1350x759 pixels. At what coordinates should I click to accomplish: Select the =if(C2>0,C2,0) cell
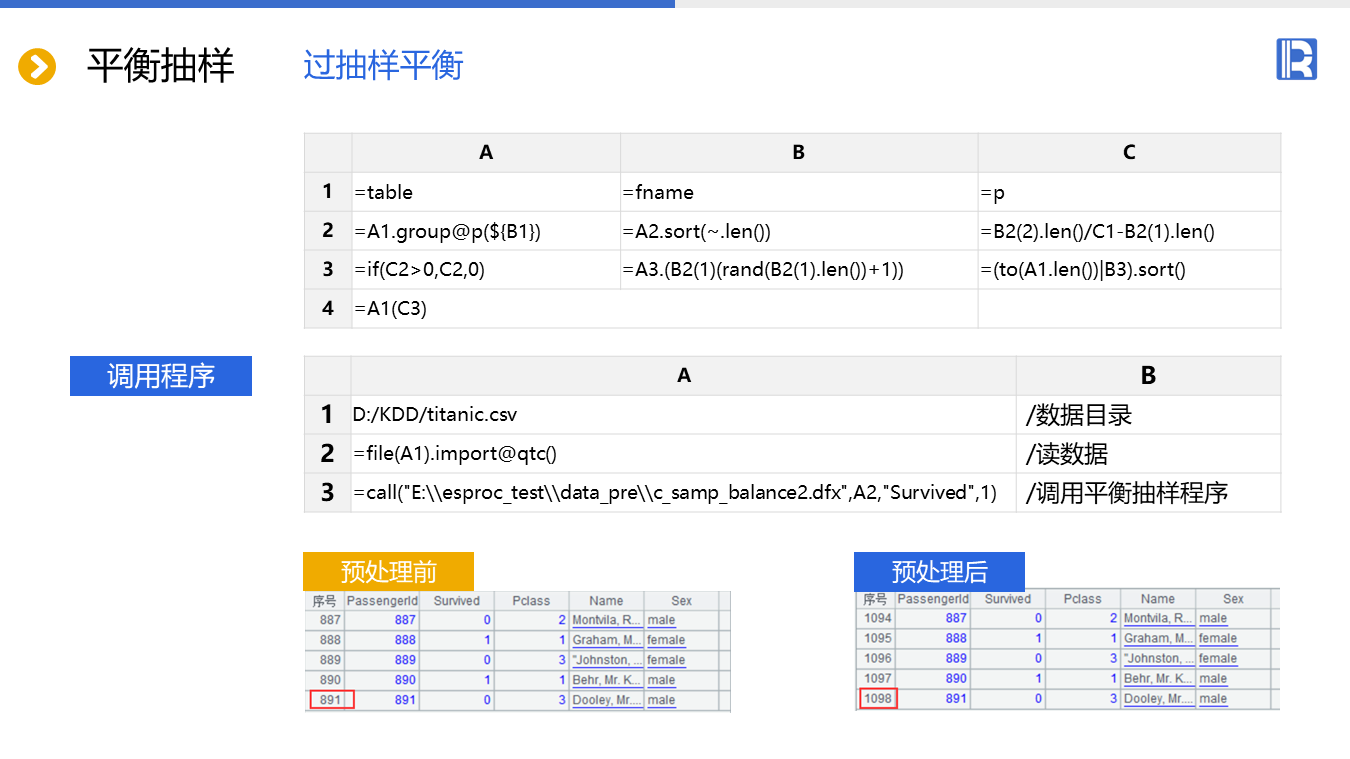pyautogui.click(x=486, y=270)
